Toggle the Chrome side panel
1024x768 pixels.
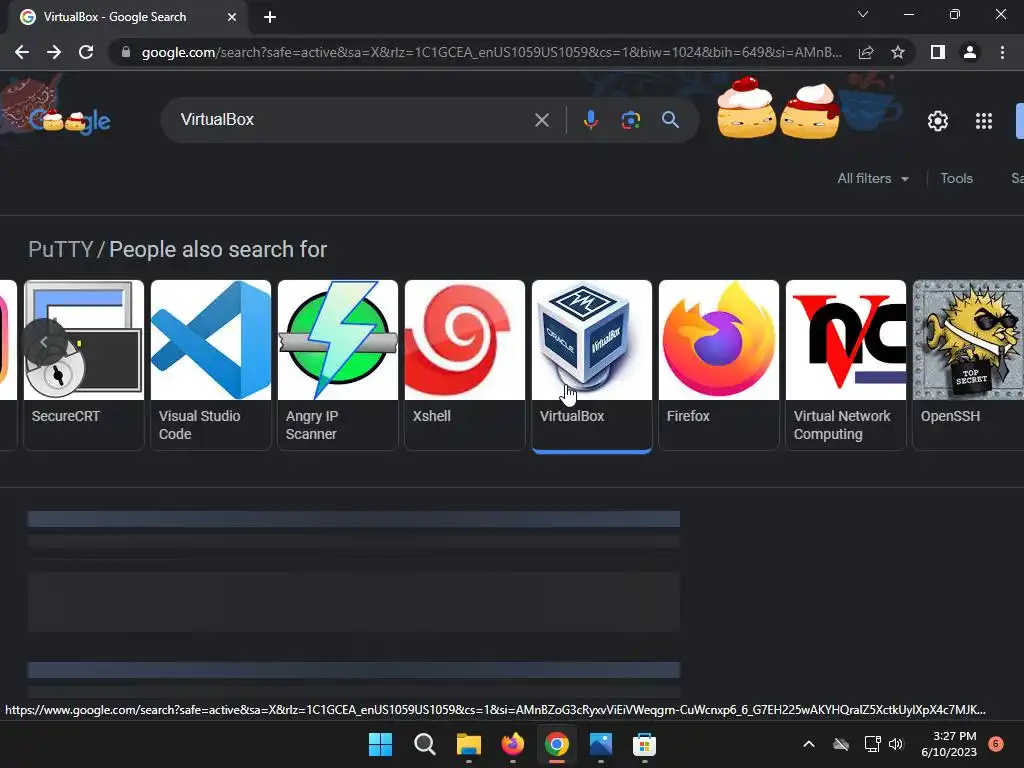[938, 52]
